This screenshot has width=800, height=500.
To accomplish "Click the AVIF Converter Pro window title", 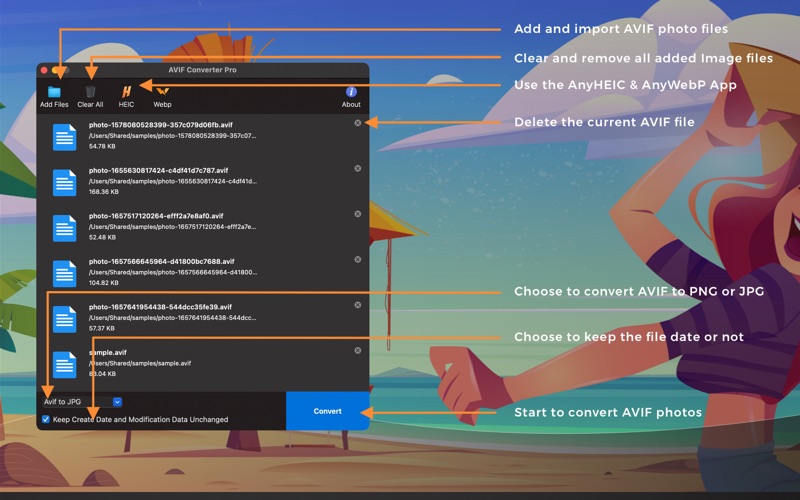I will (203, 70).
